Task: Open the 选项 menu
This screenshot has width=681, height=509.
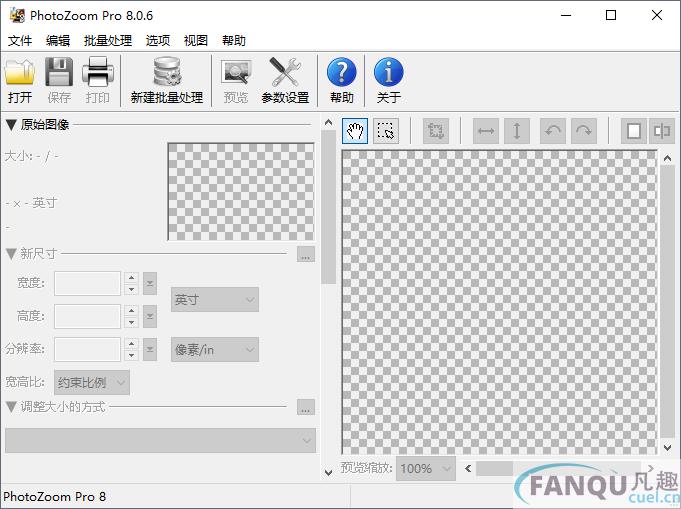Action: (158, 41)
